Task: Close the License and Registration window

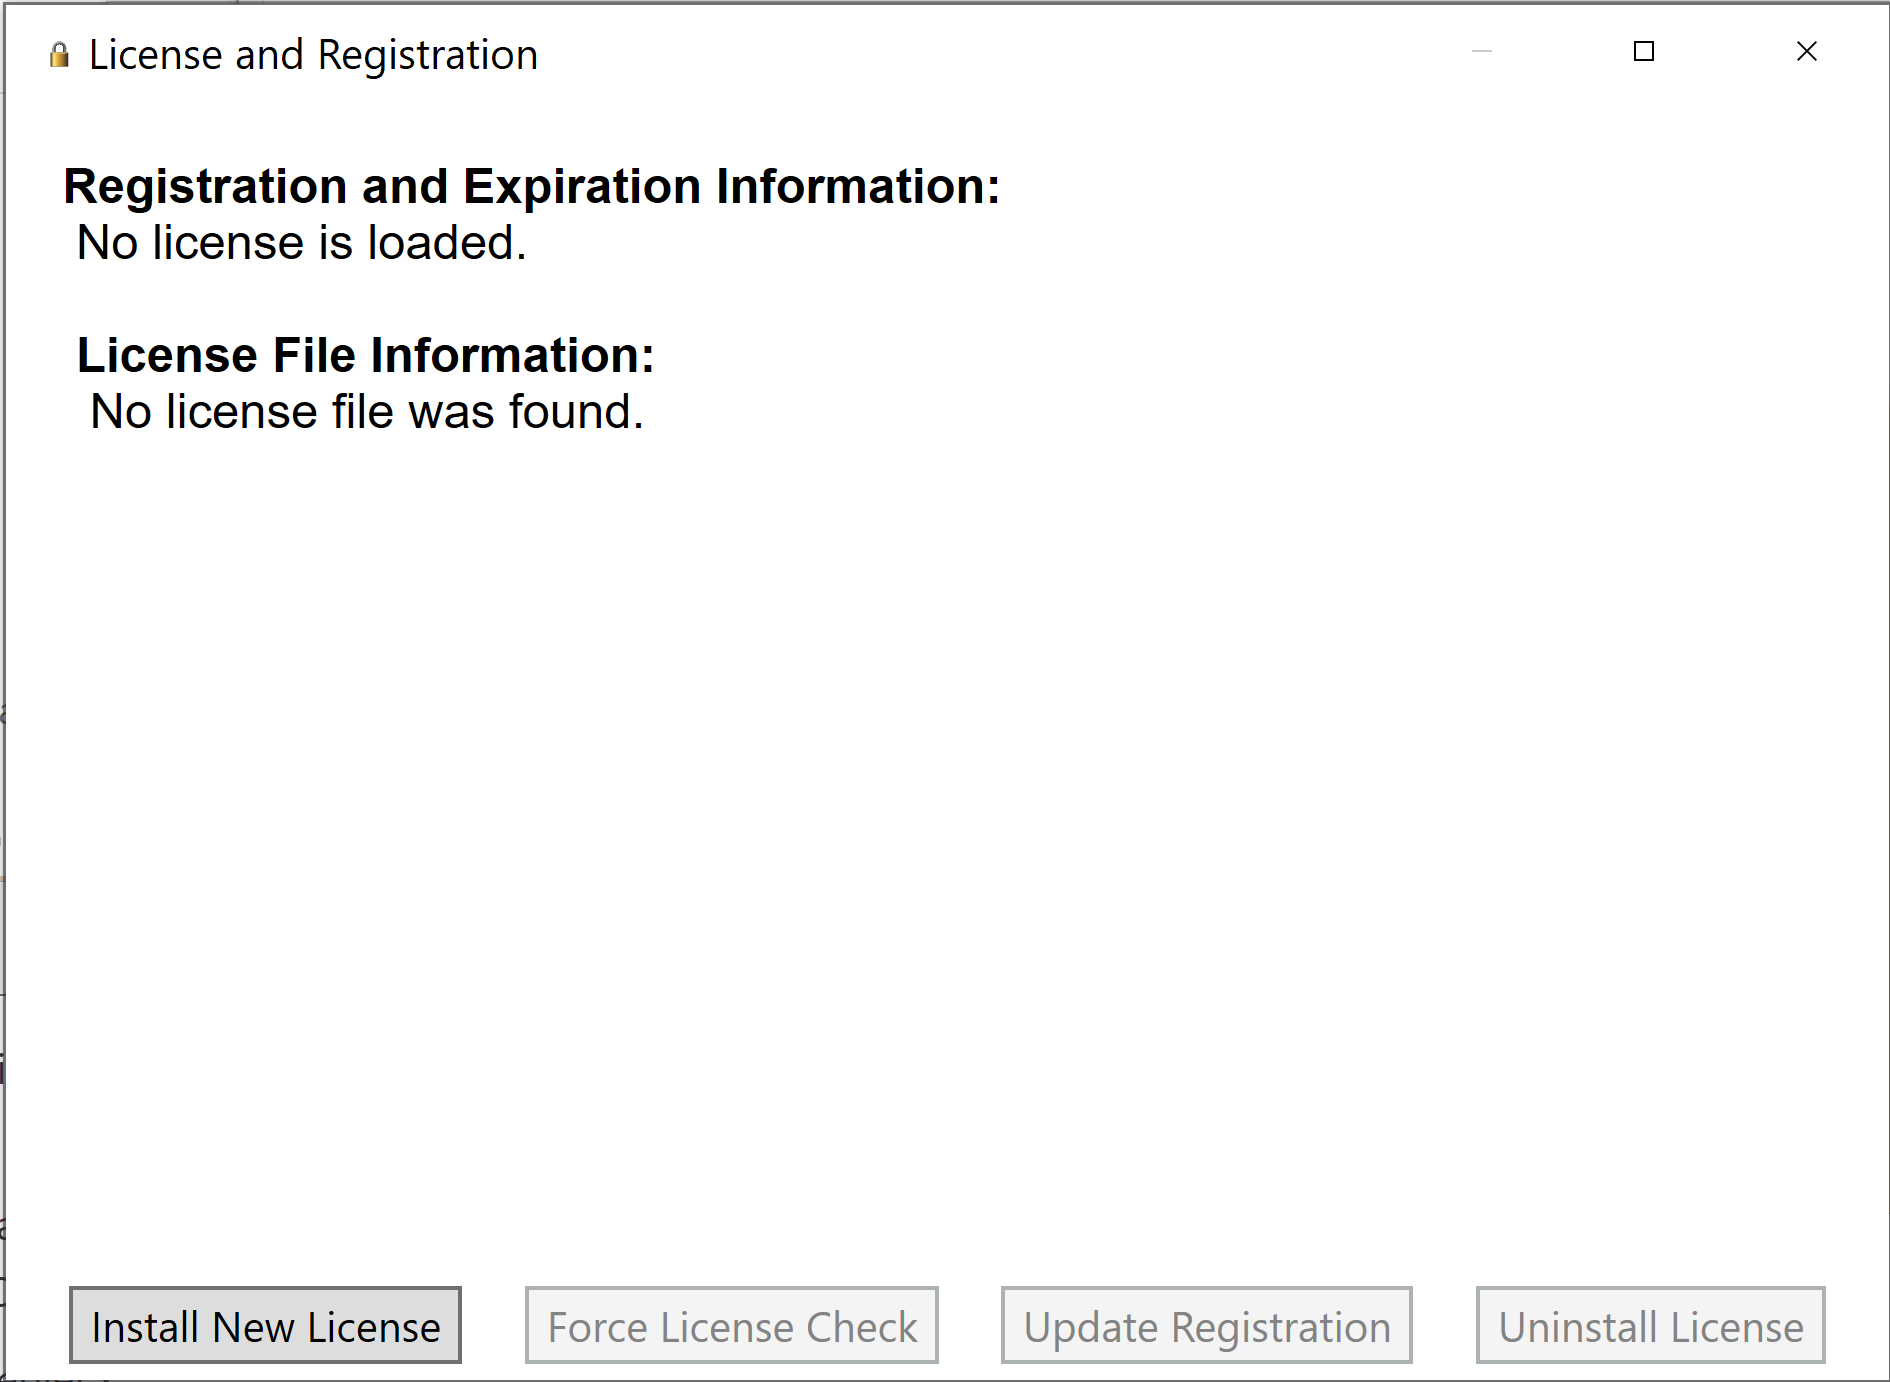Action: coord(1806,51)
